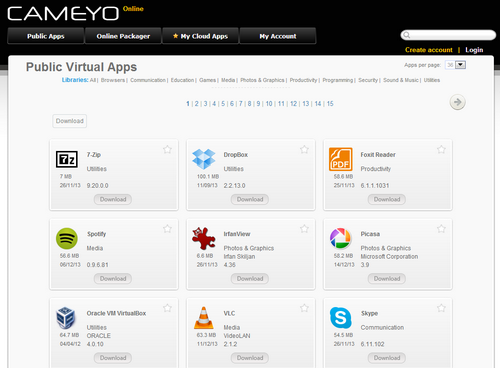This screenshot has width=500, height=368.
Task: Filter by Media library
Action: pos(228,80)
